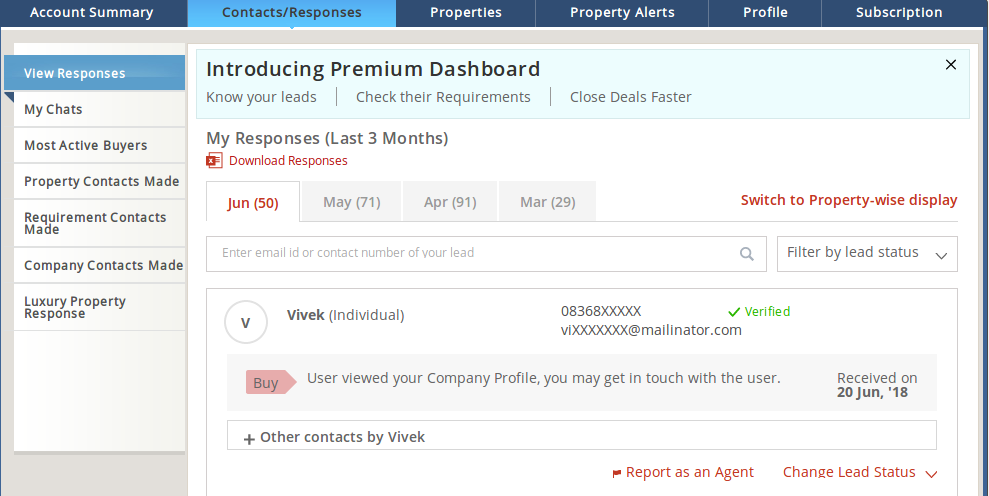The width and height of the screenshot is (989, 496).
Task: Click Download Responses link
Action: tap(288, 161)
